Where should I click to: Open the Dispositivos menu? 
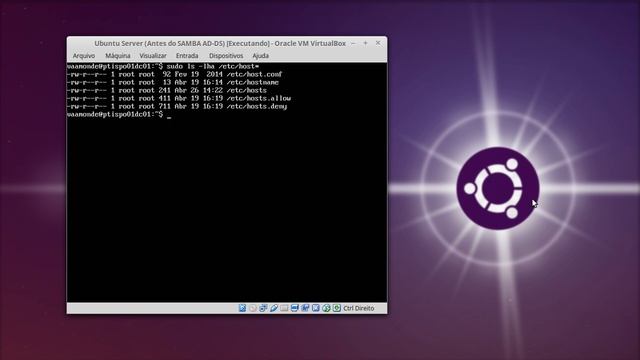pos(226,56)
